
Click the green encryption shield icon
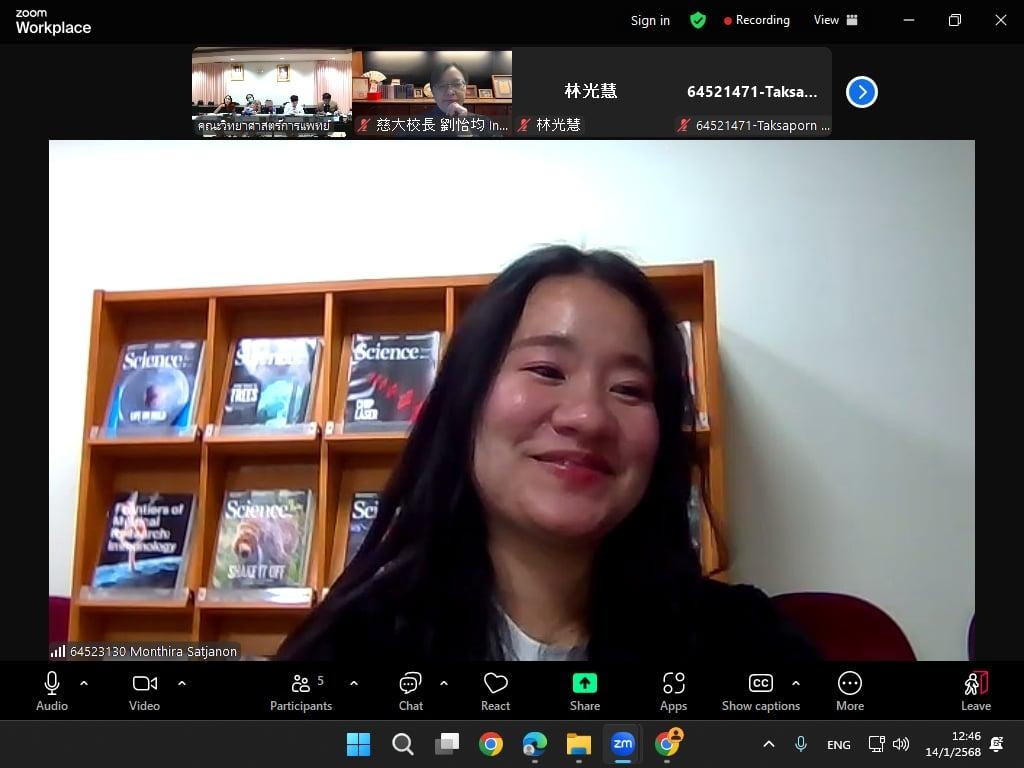[698, 20]
